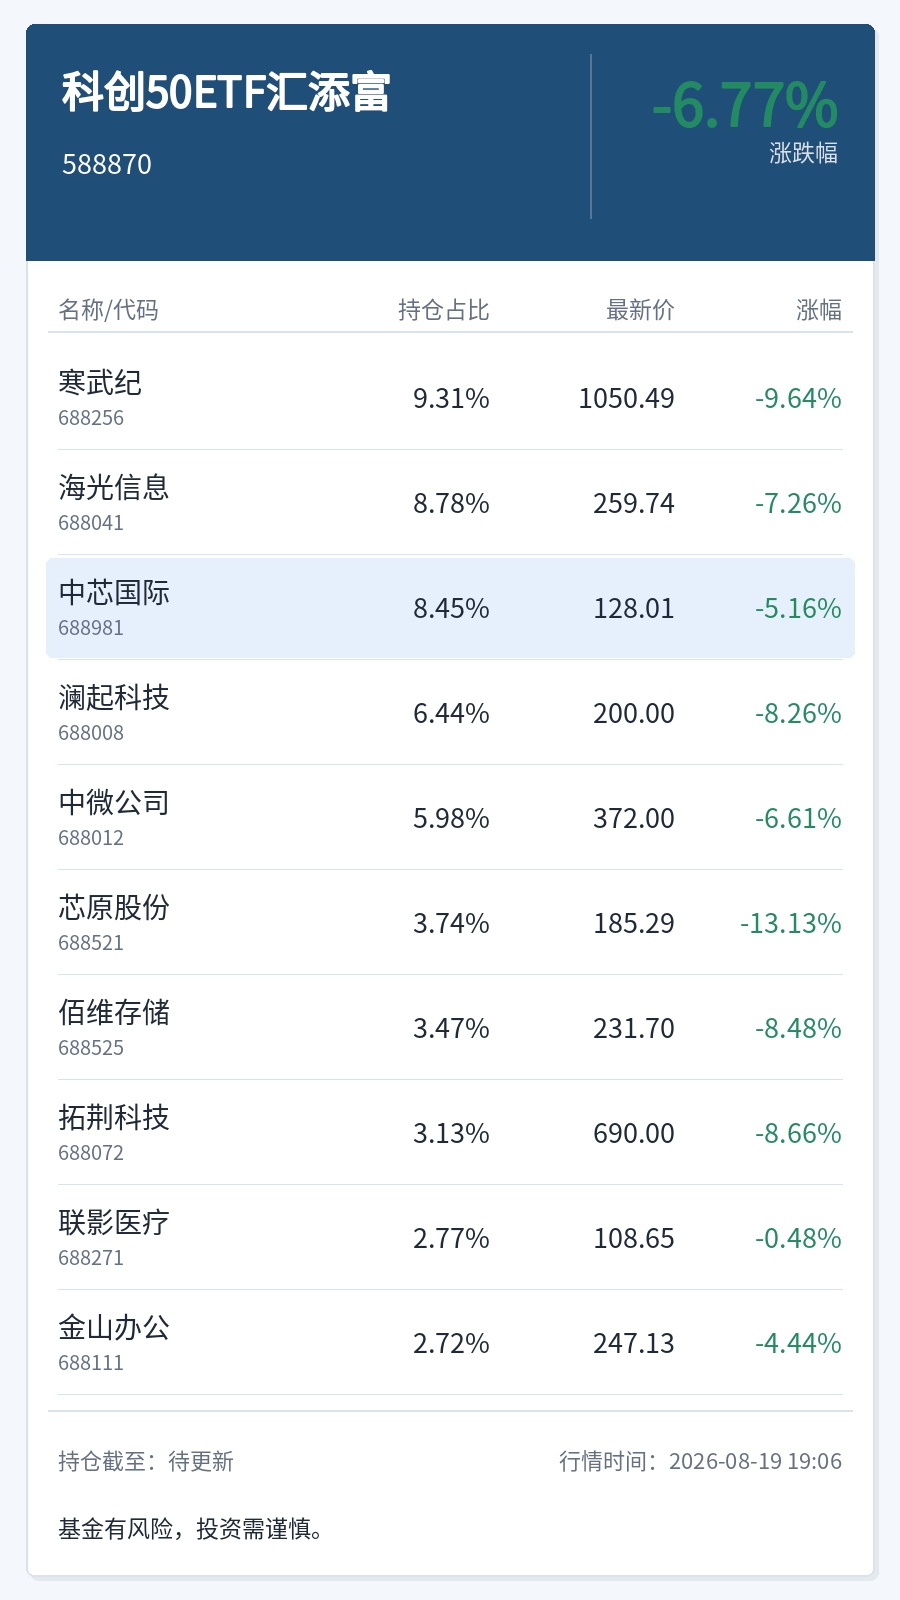Image resolution: width=900 pixels, height=1600 pixels.
Task: Click the 芯原股份 change -13.13%
Action: click(791, 923)
